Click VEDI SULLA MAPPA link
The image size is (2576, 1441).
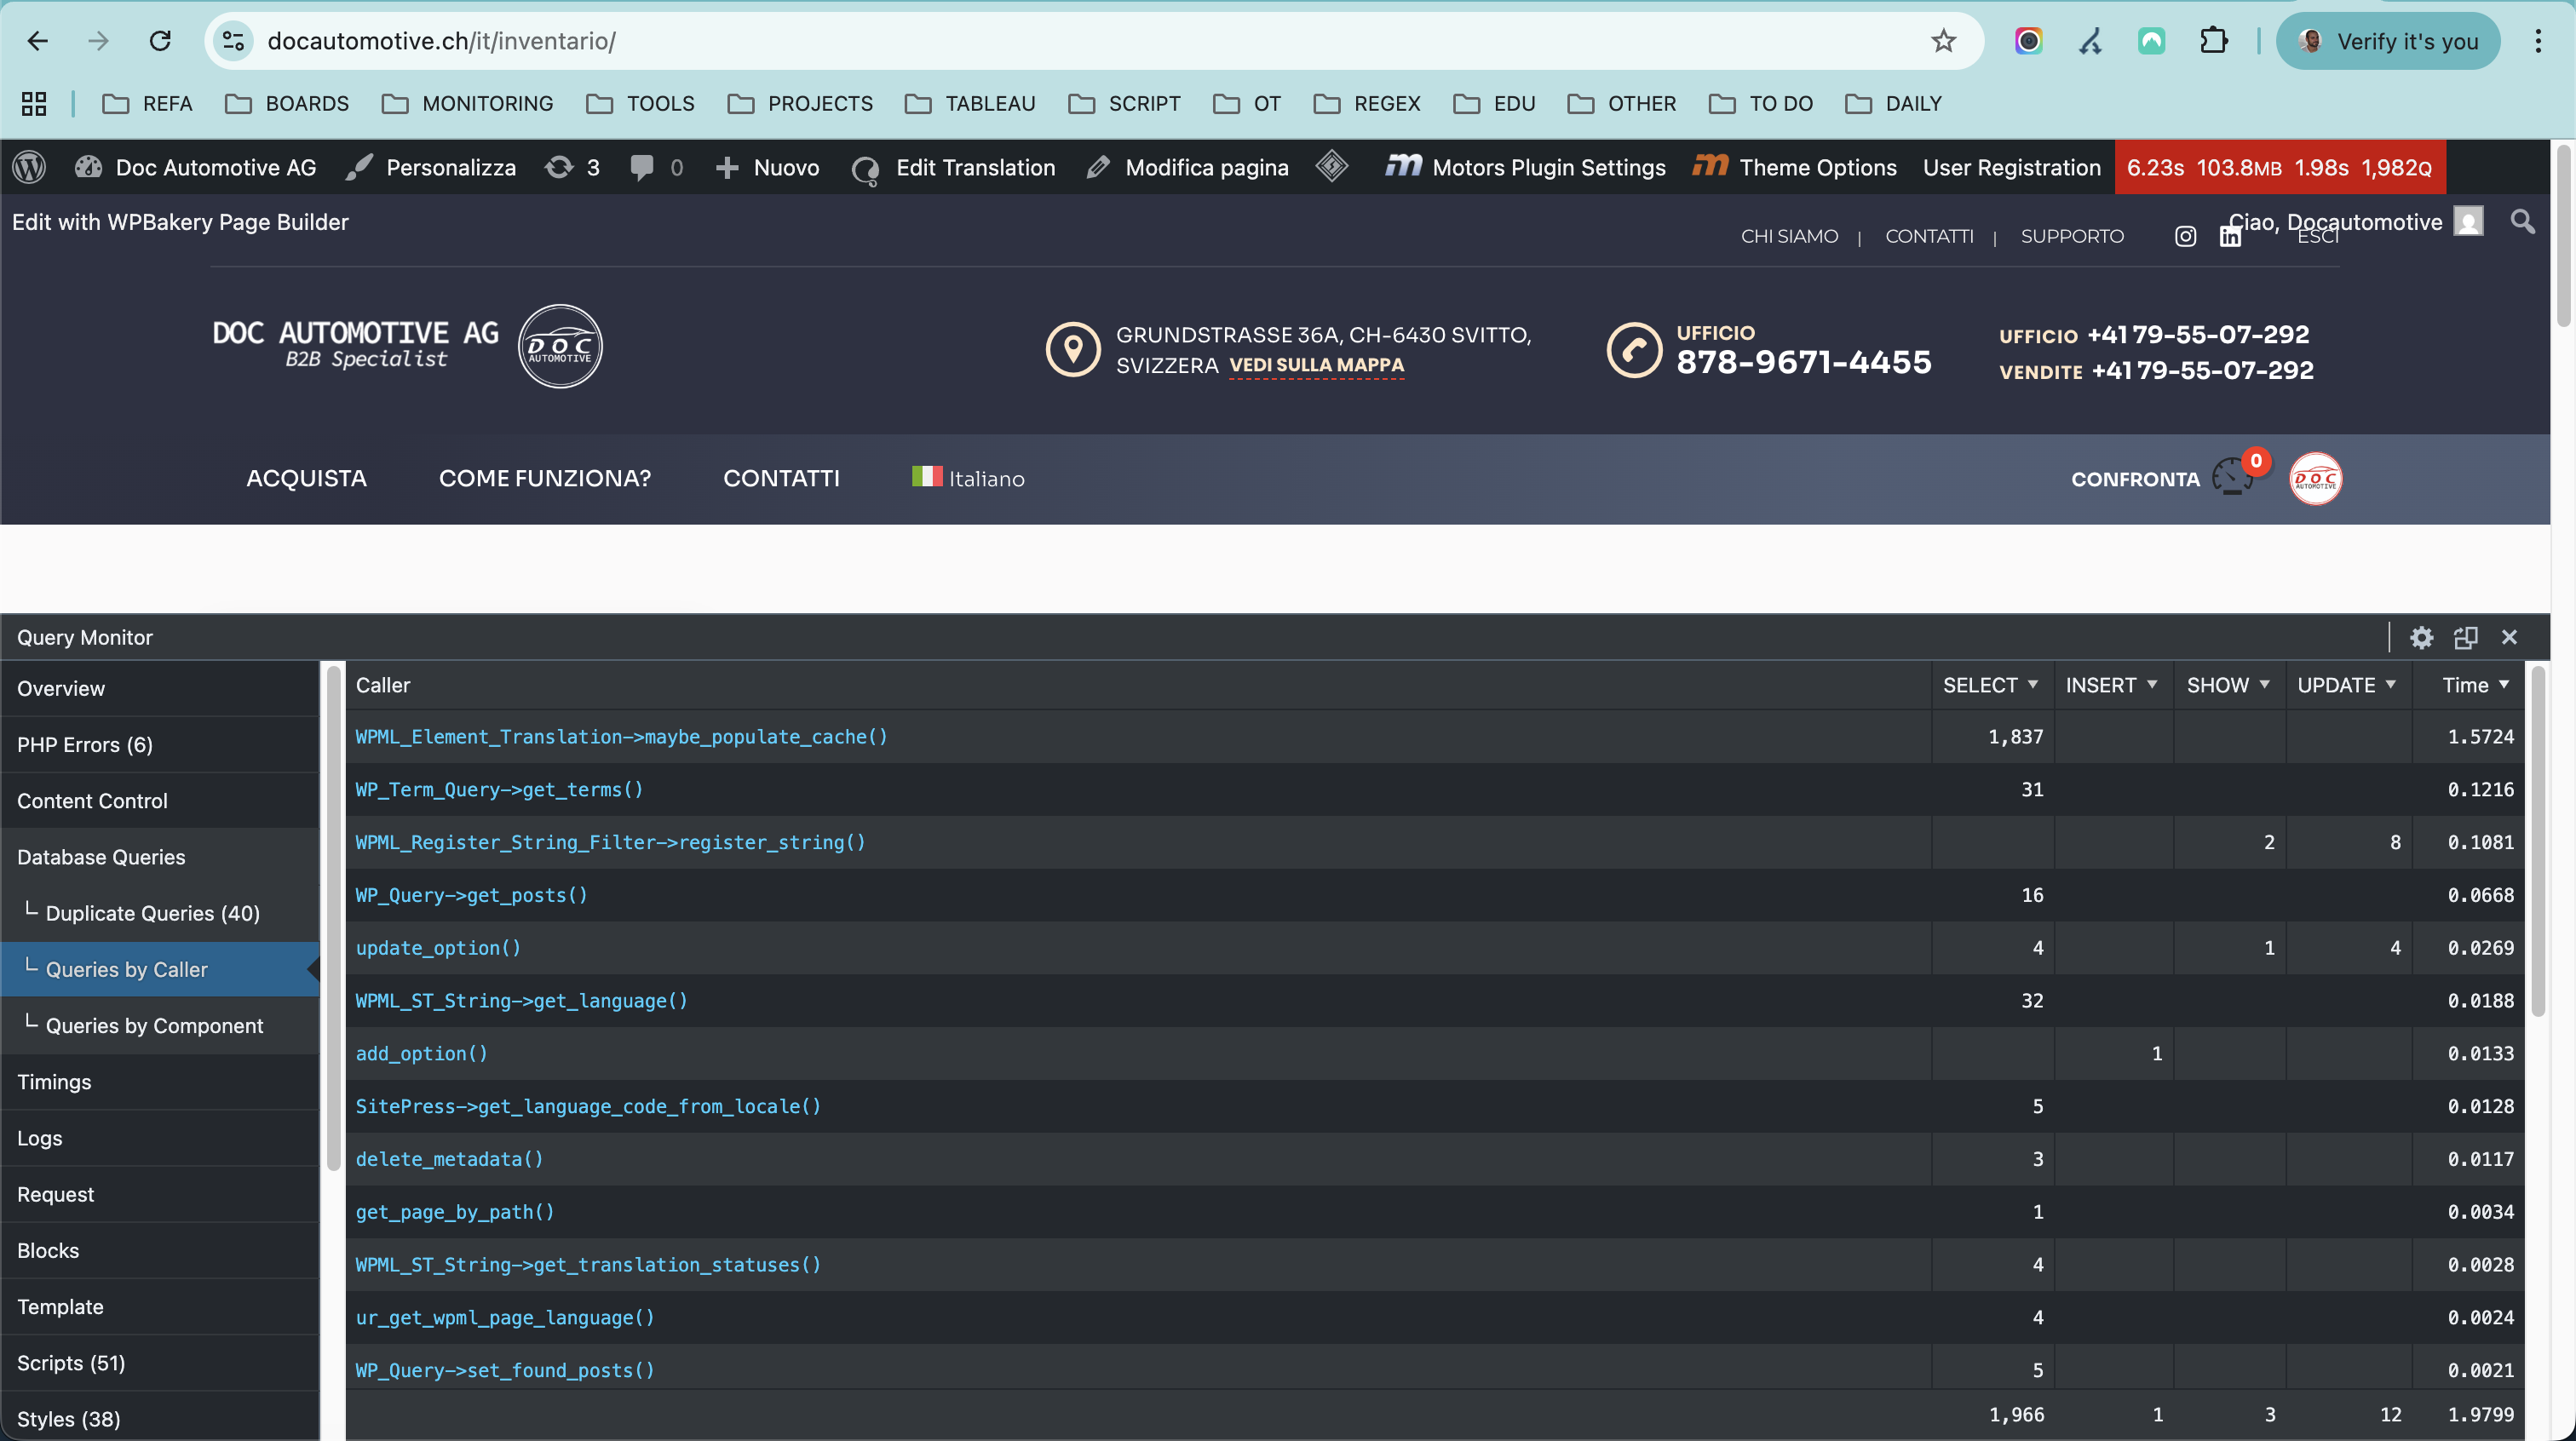[1316, 365]
